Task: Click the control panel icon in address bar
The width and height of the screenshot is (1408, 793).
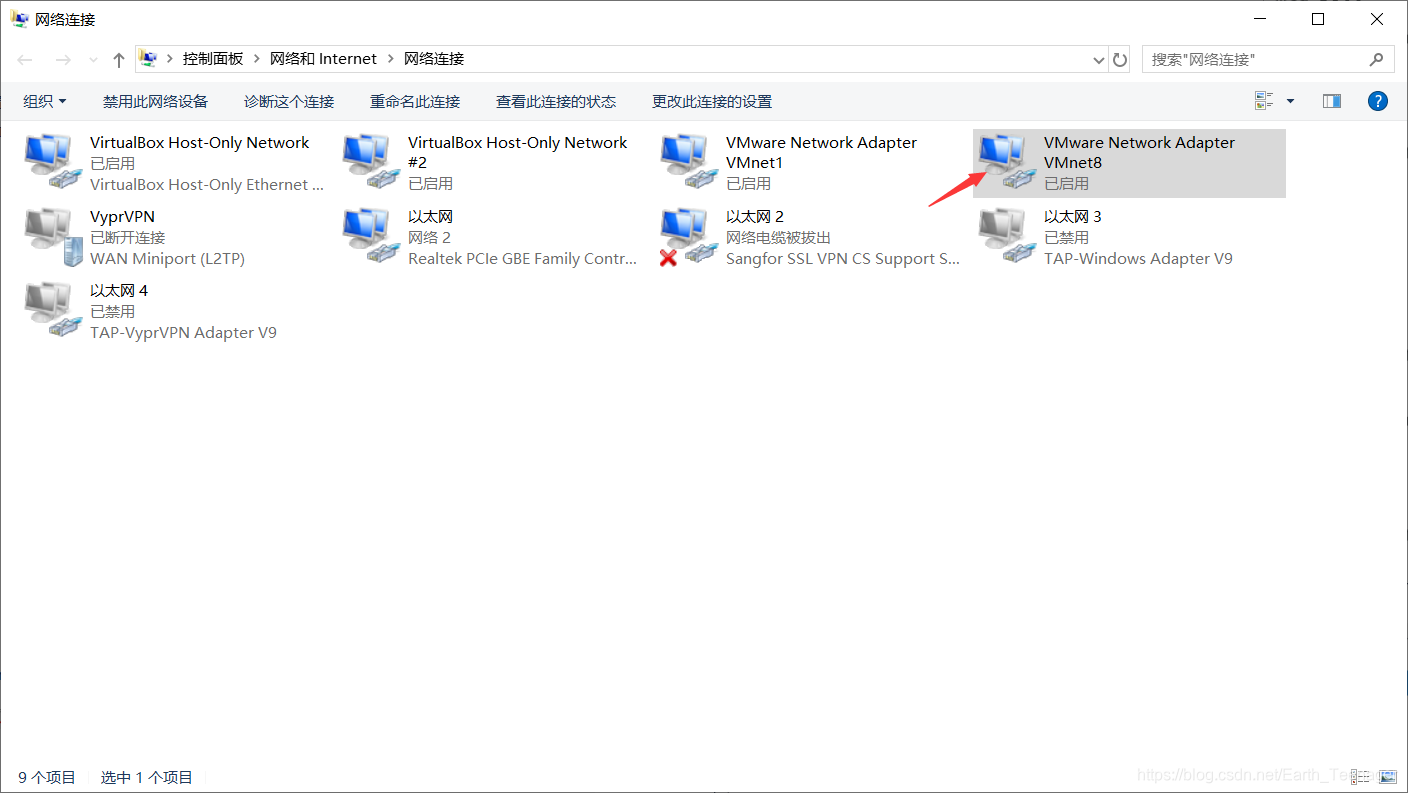Action: (x=148, y=59)
